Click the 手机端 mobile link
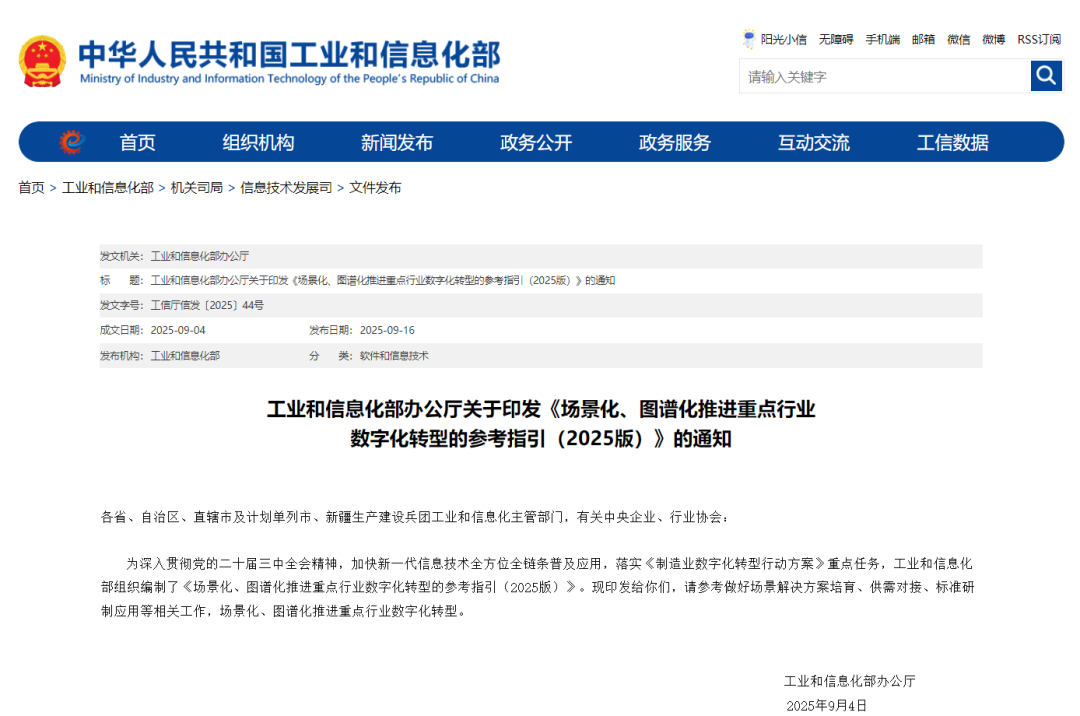Screen dimensions: 1080x716 pyautogui.click(x=882, y=39)
